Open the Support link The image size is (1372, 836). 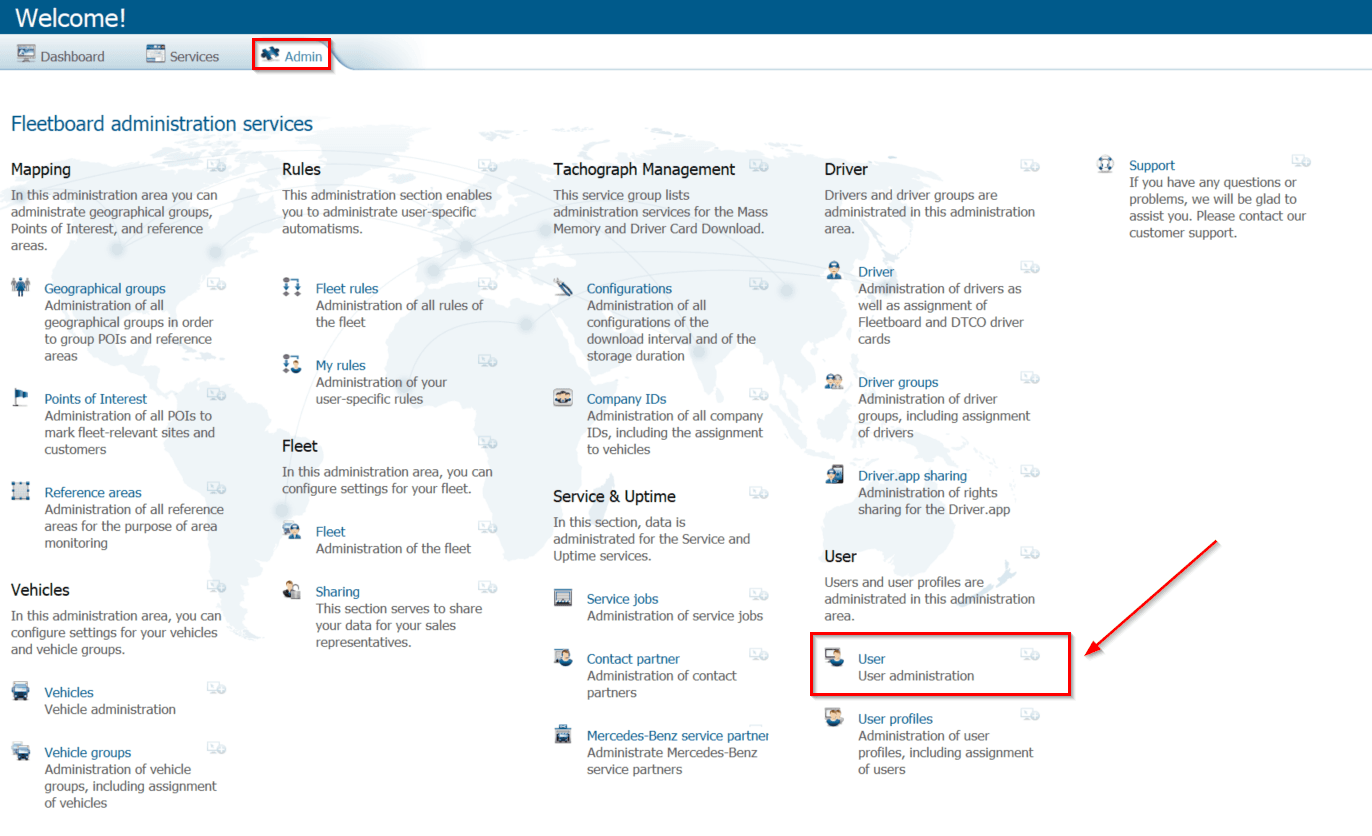1152,165
